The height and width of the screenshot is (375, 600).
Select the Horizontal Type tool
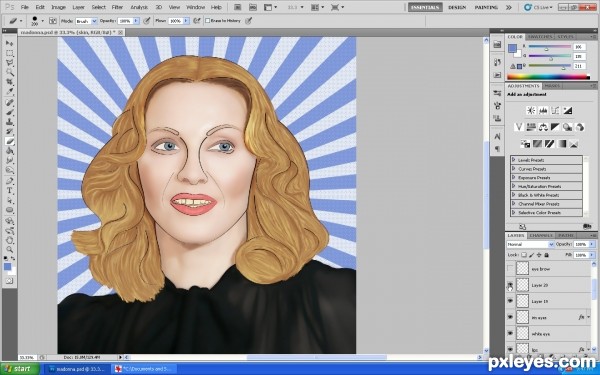(x=10, y=191)
